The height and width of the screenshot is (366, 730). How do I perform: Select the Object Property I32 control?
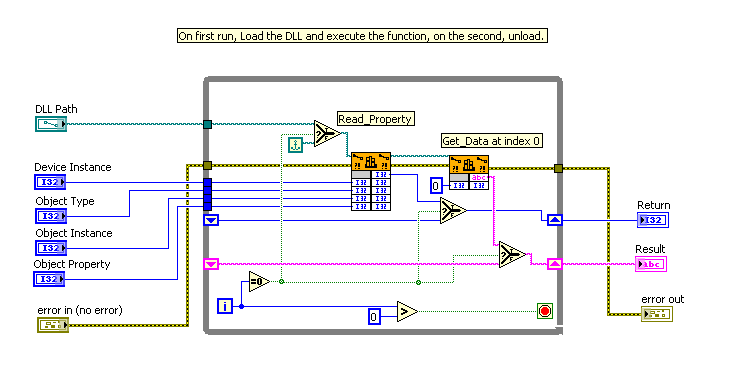49,279
